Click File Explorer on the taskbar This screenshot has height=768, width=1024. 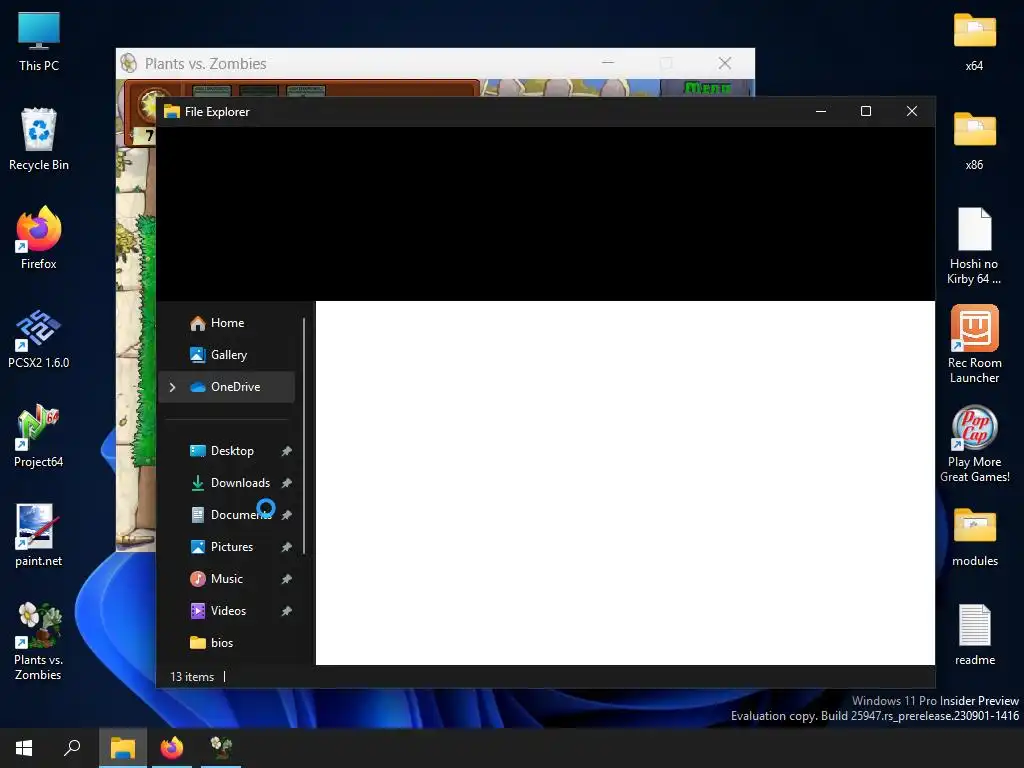[123, 748]
